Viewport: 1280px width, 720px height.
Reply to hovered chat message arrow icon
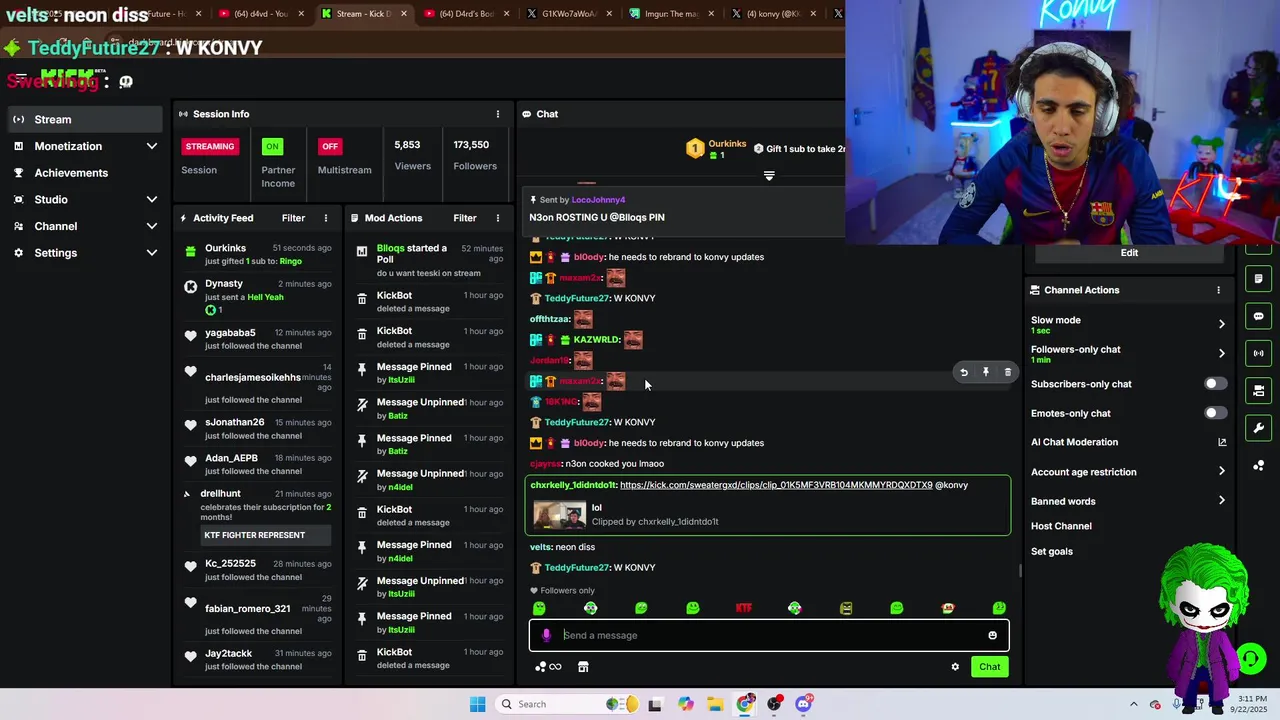click(x=964, y=372)
